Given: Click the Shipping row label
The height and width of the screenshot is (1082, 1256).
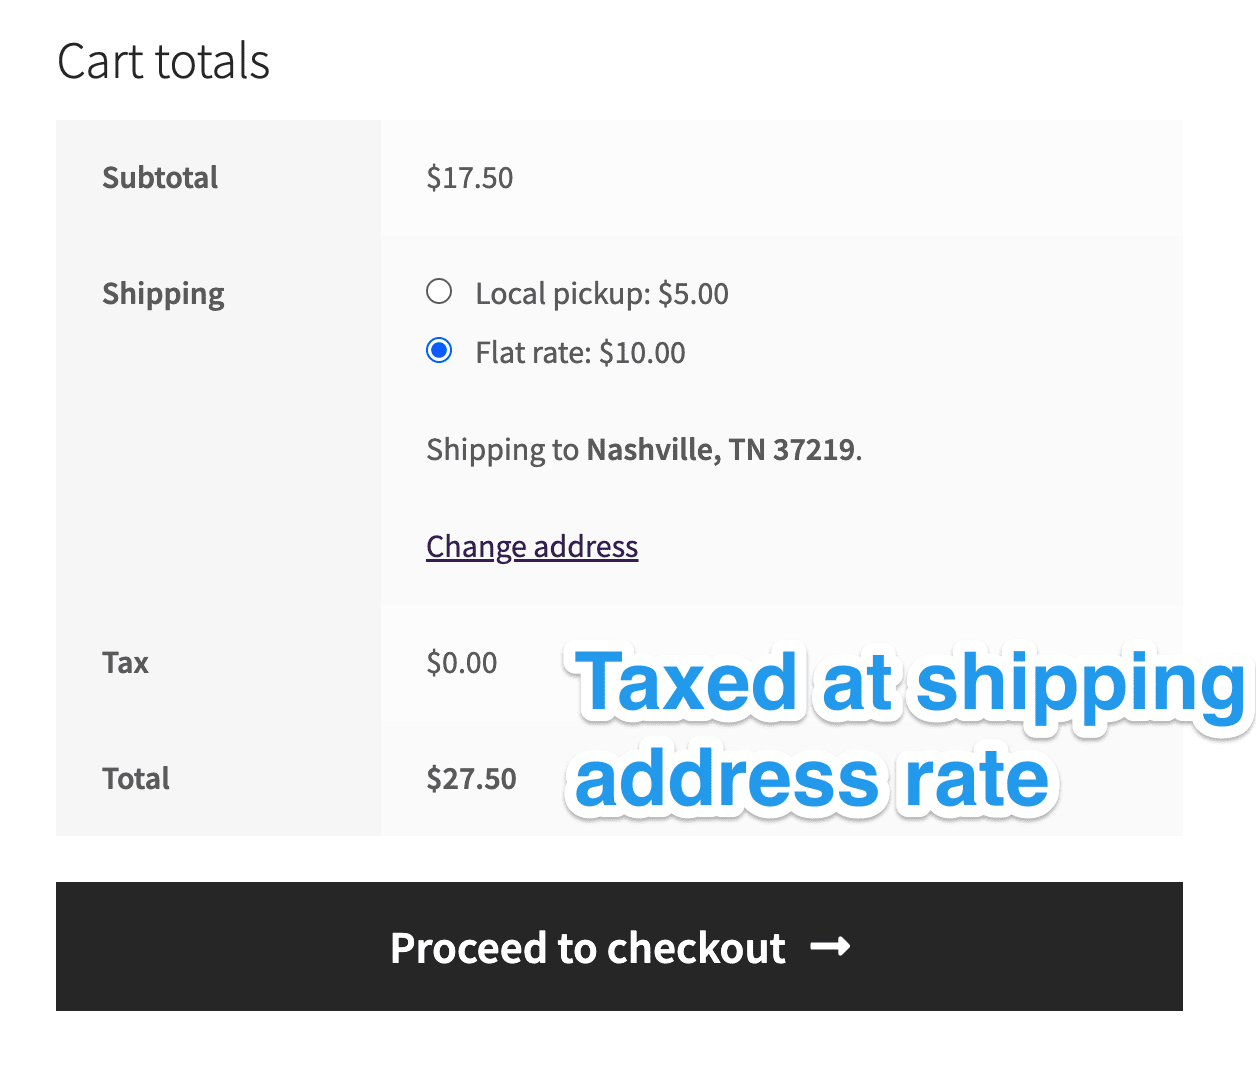Looking at the screenshot, I should 163,294.
